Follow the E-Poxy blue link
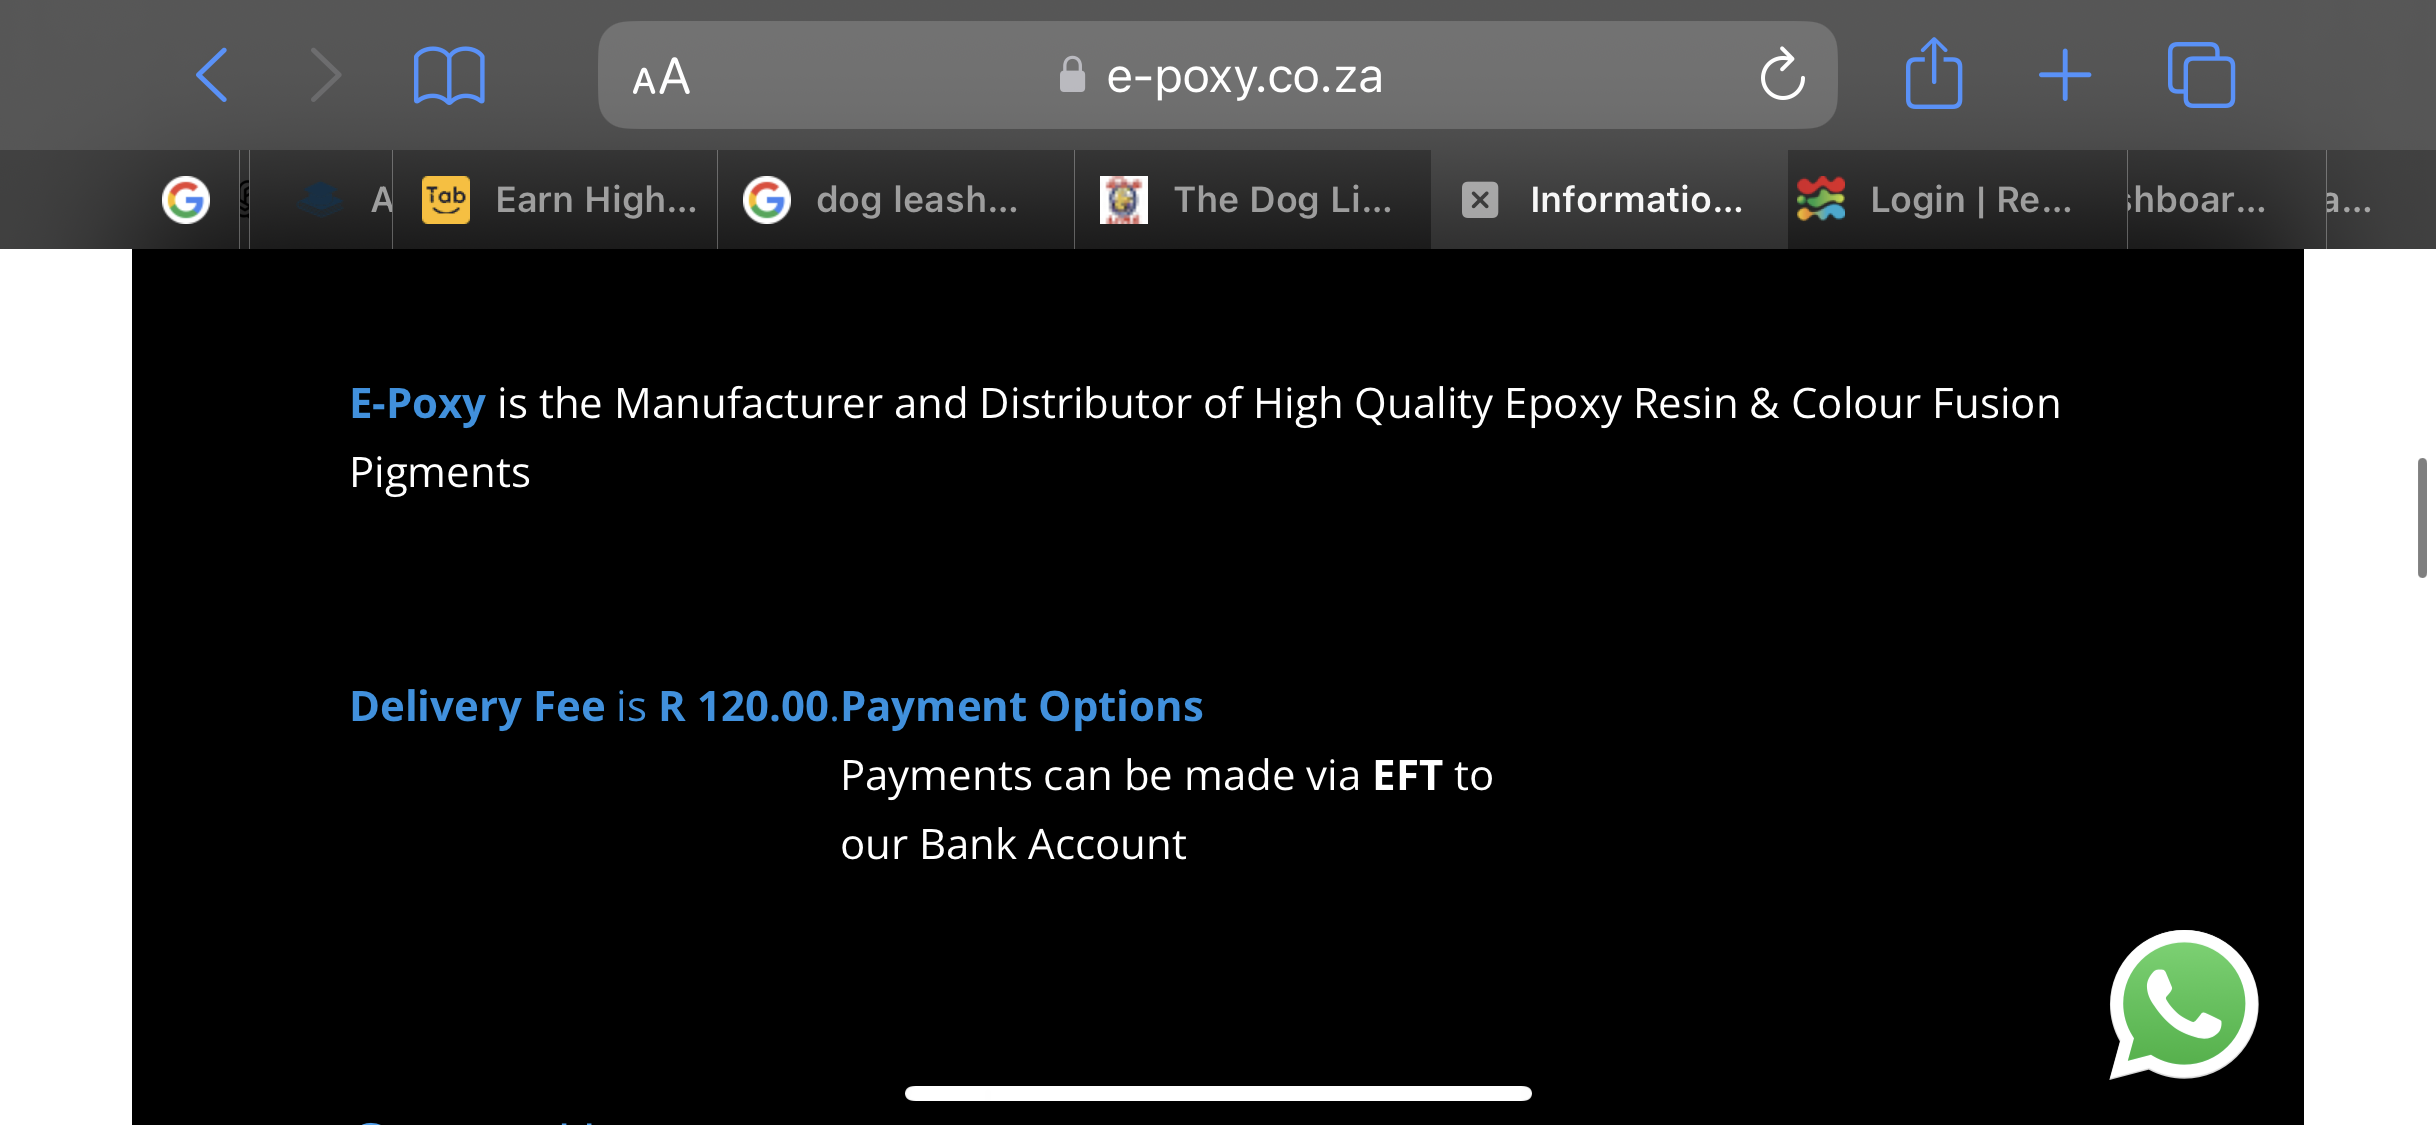Image resolution: width=2436 pixels, height=1125 pixels. point(417,404)
